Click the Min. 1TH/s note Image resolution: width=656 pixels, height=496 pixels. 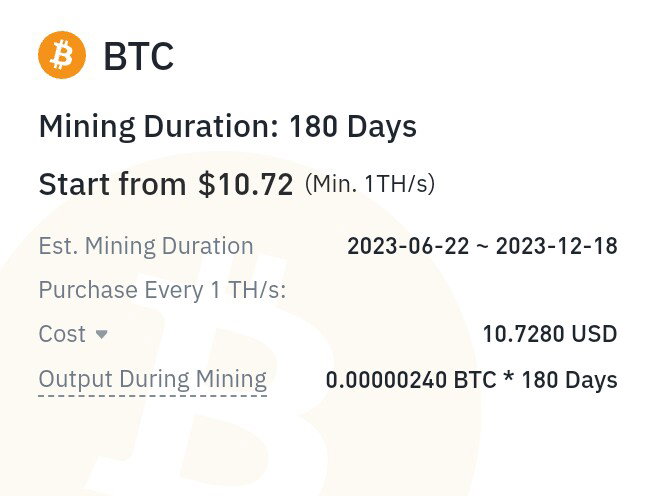[370, 184]
